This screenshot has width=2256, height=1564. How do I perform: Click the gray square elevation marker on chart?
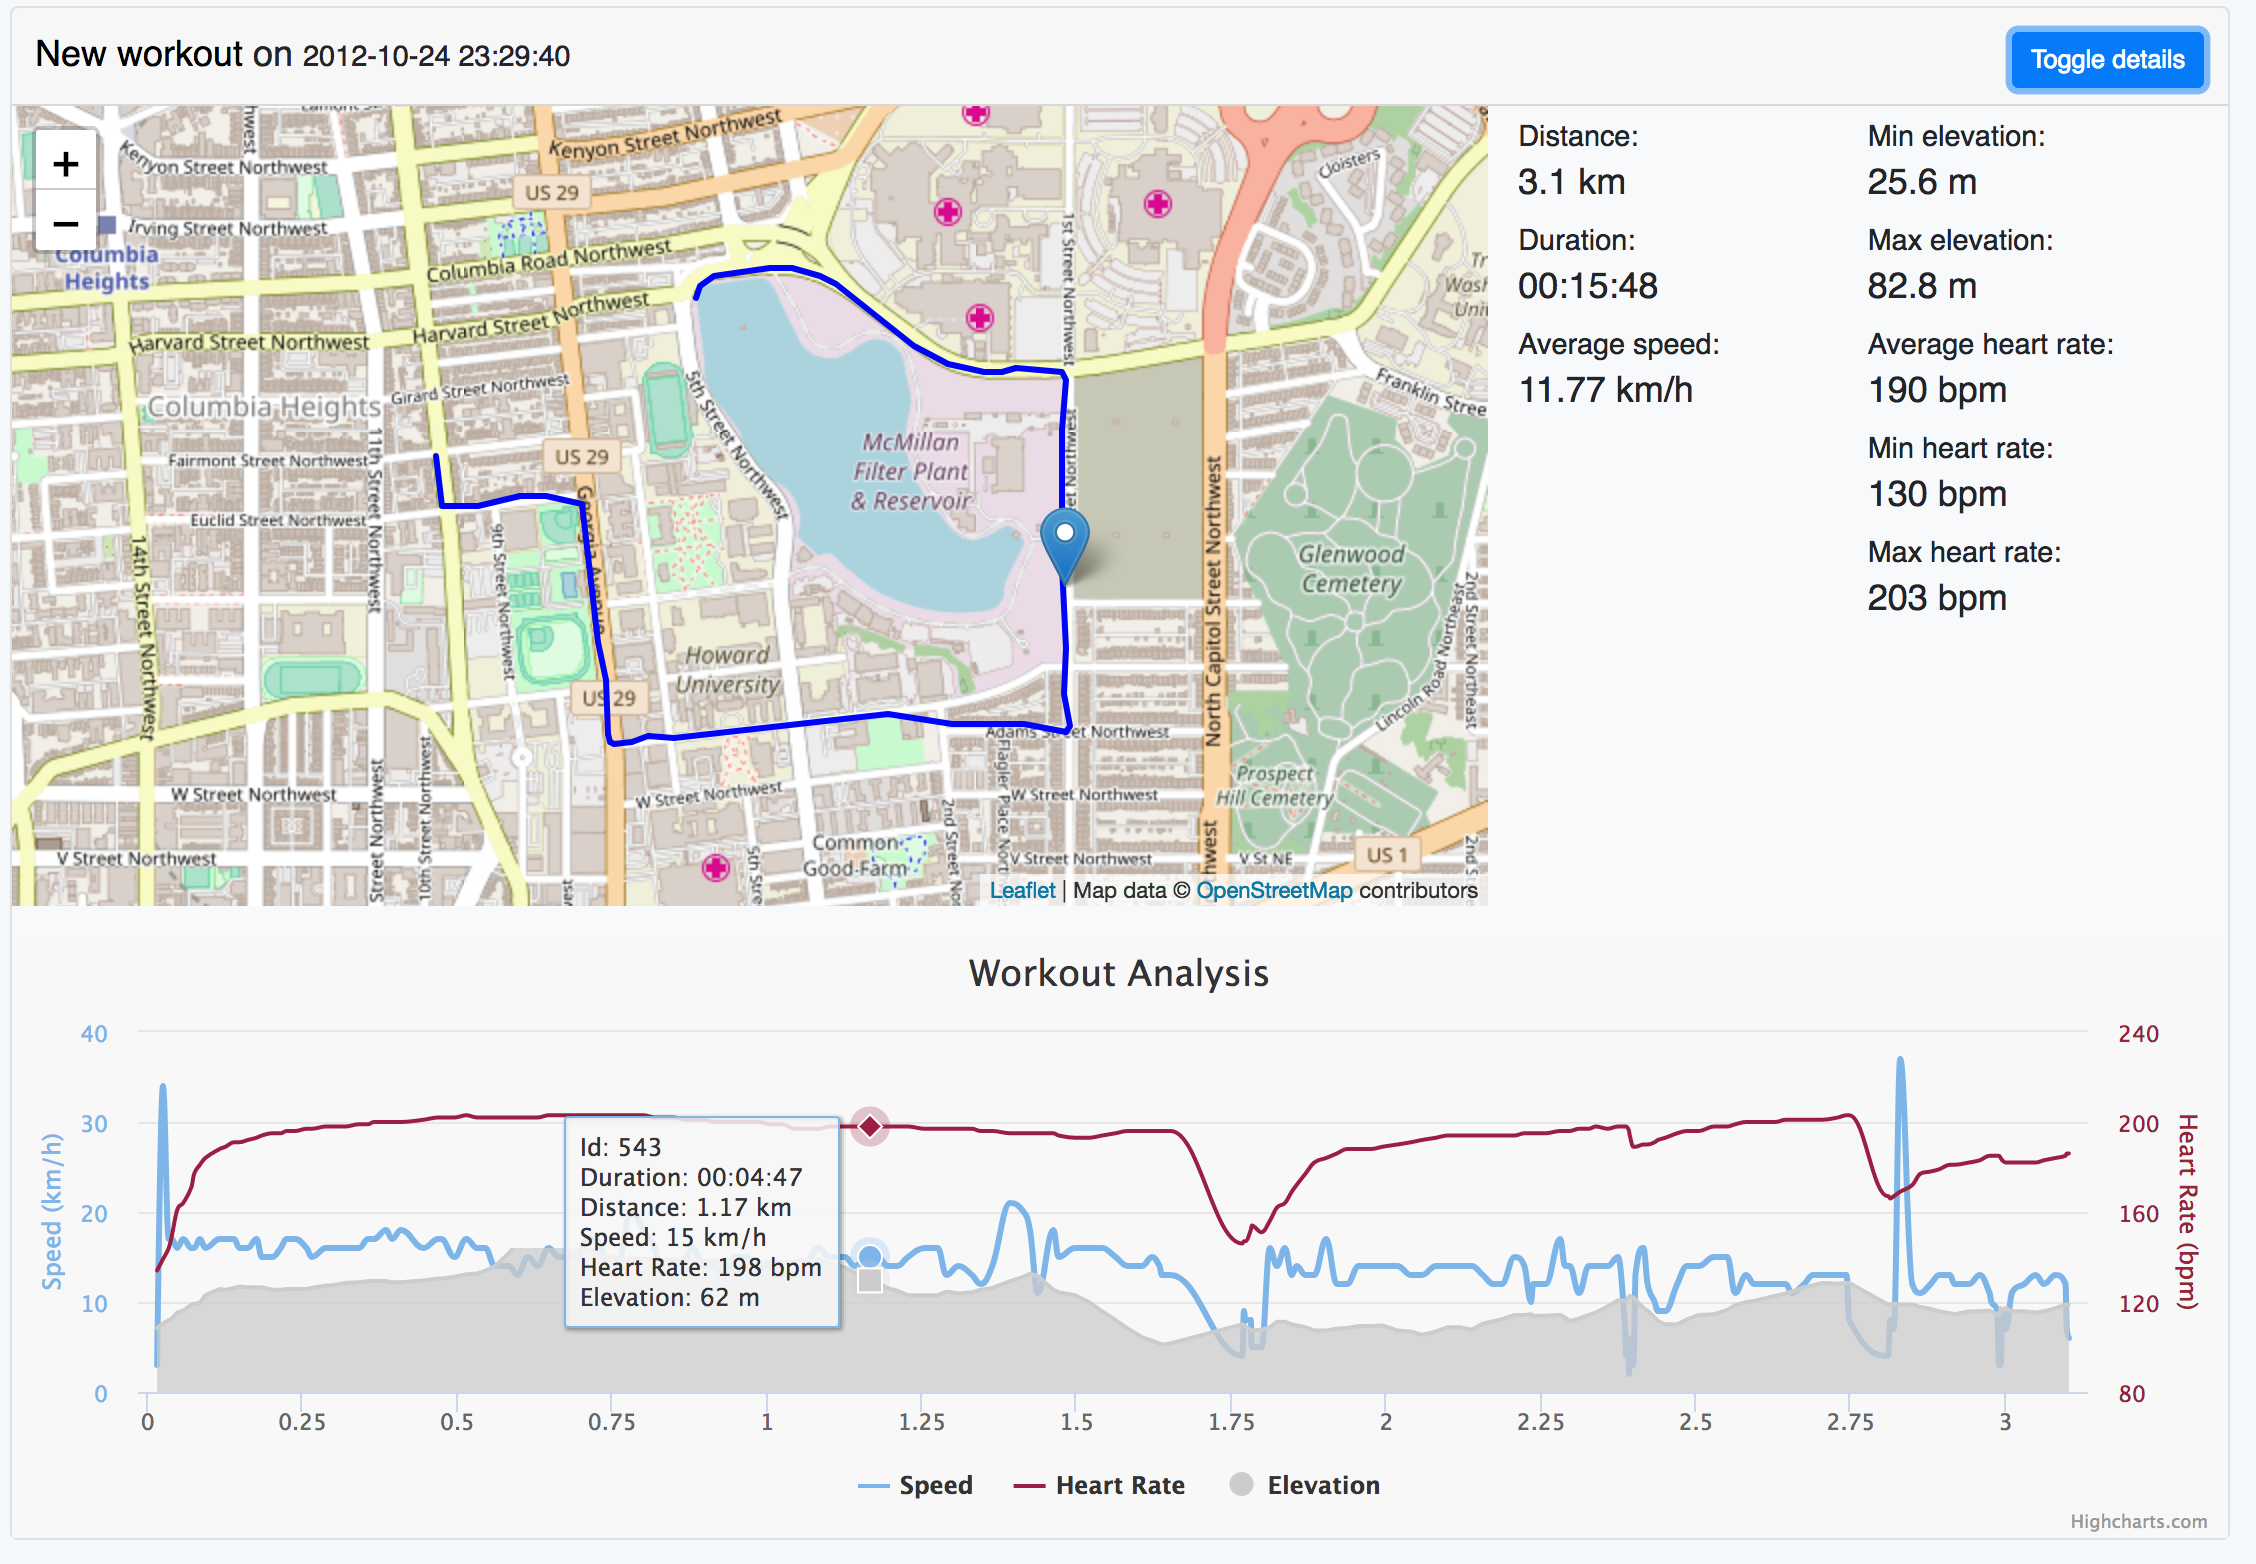point(869,1281)
